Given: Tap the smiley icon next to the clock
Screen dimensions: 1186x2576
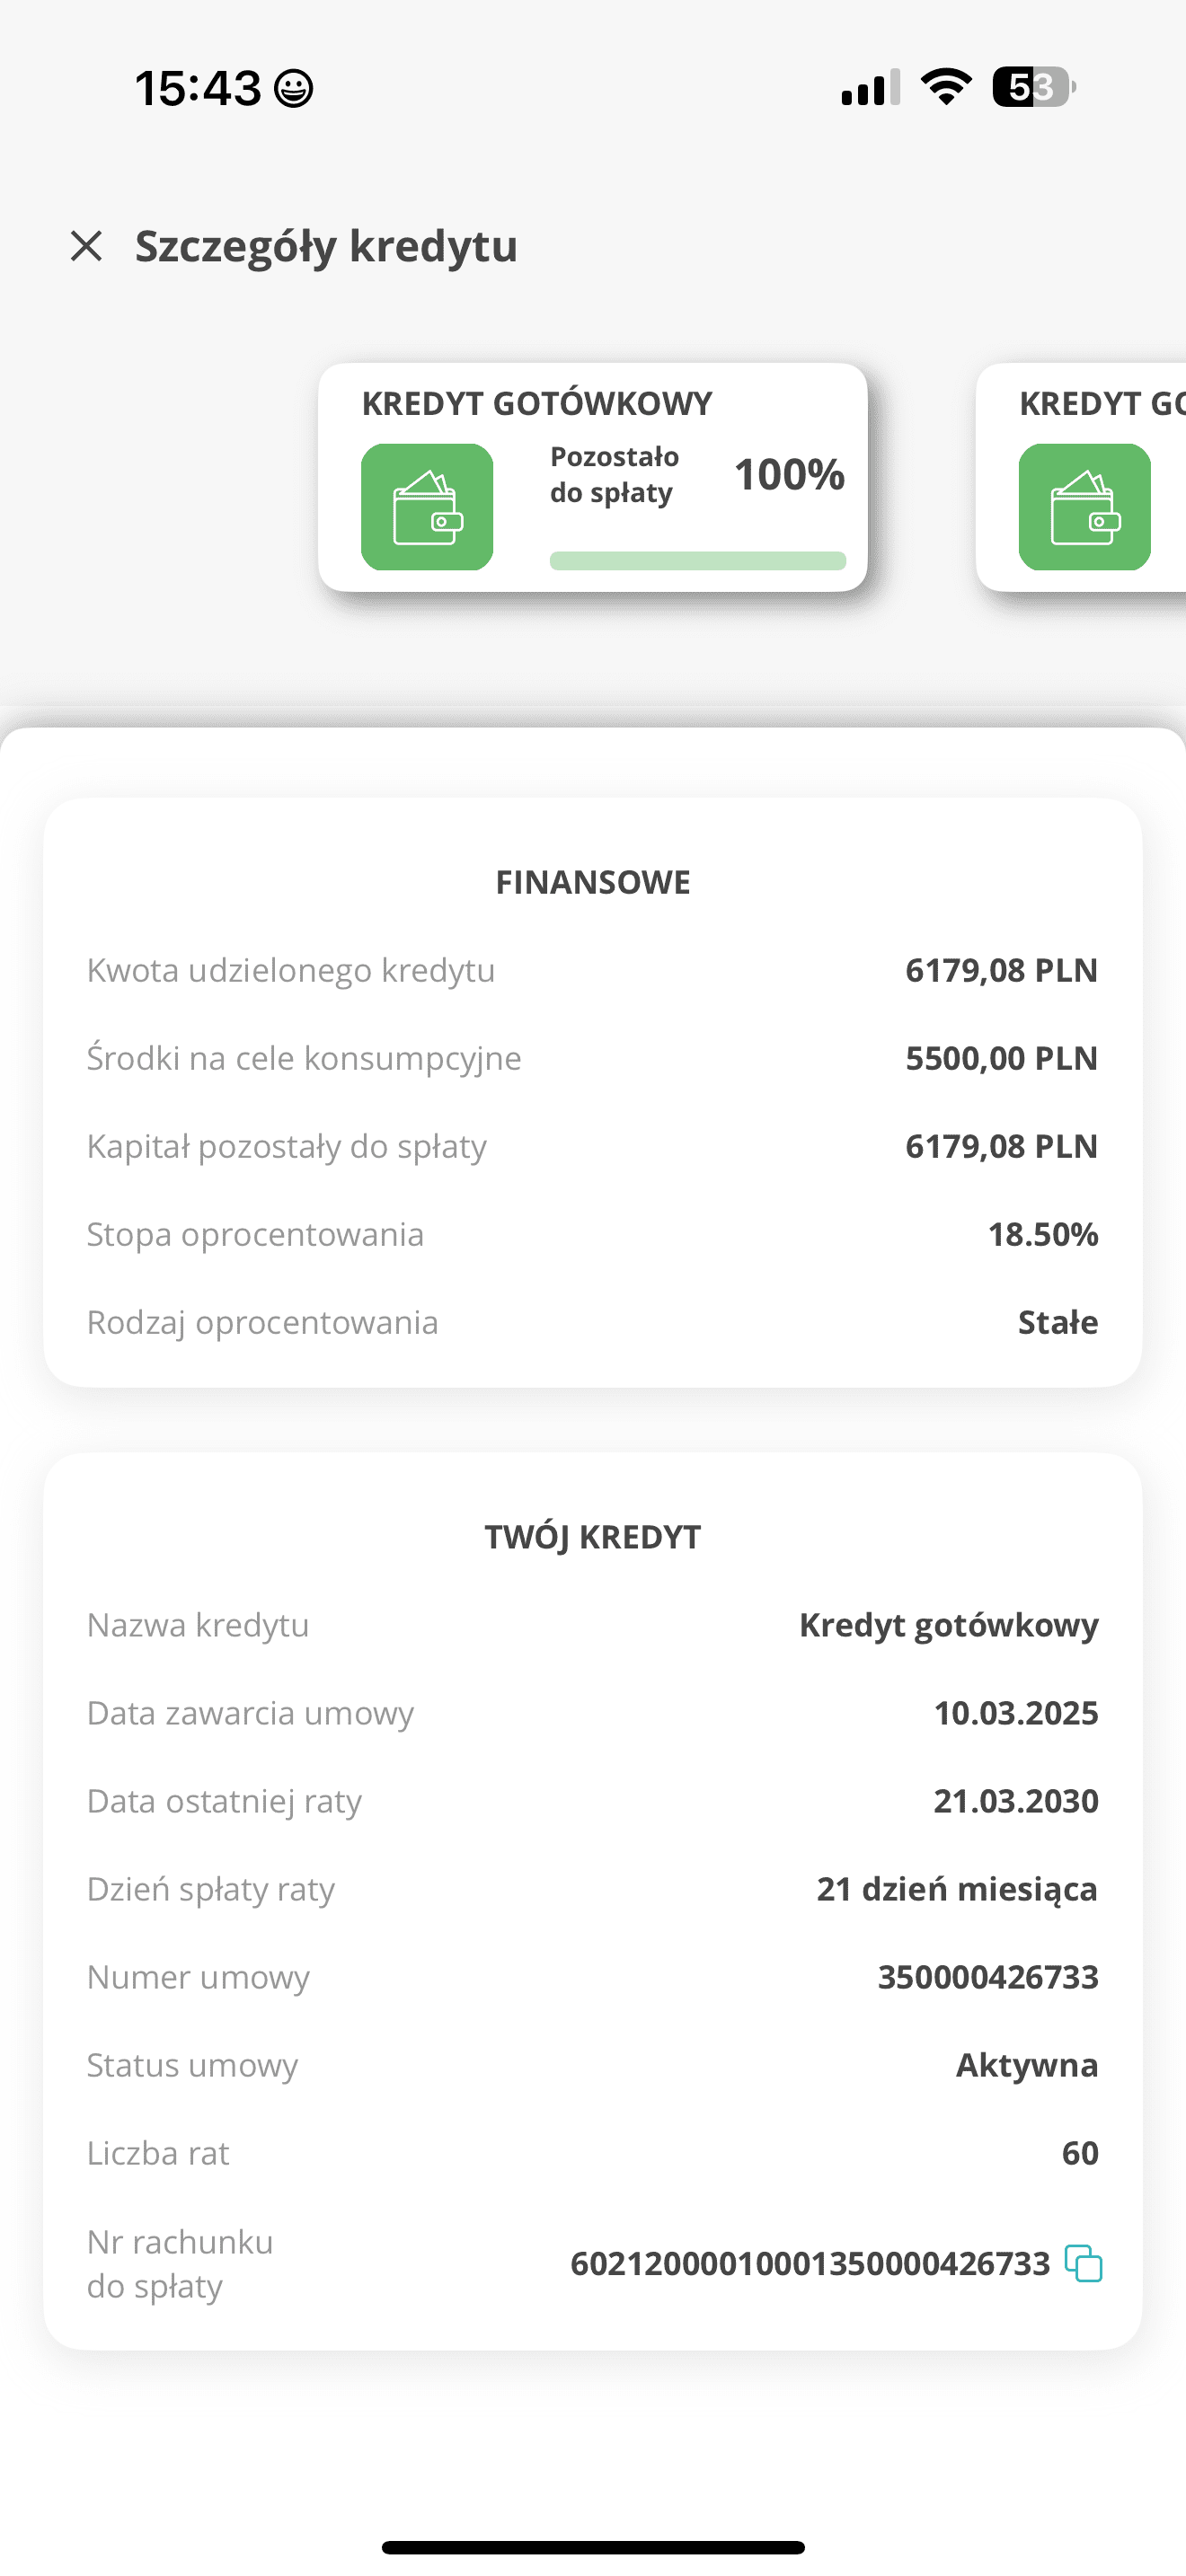Looking at the screenshot, I should click(x=294, y=88).
